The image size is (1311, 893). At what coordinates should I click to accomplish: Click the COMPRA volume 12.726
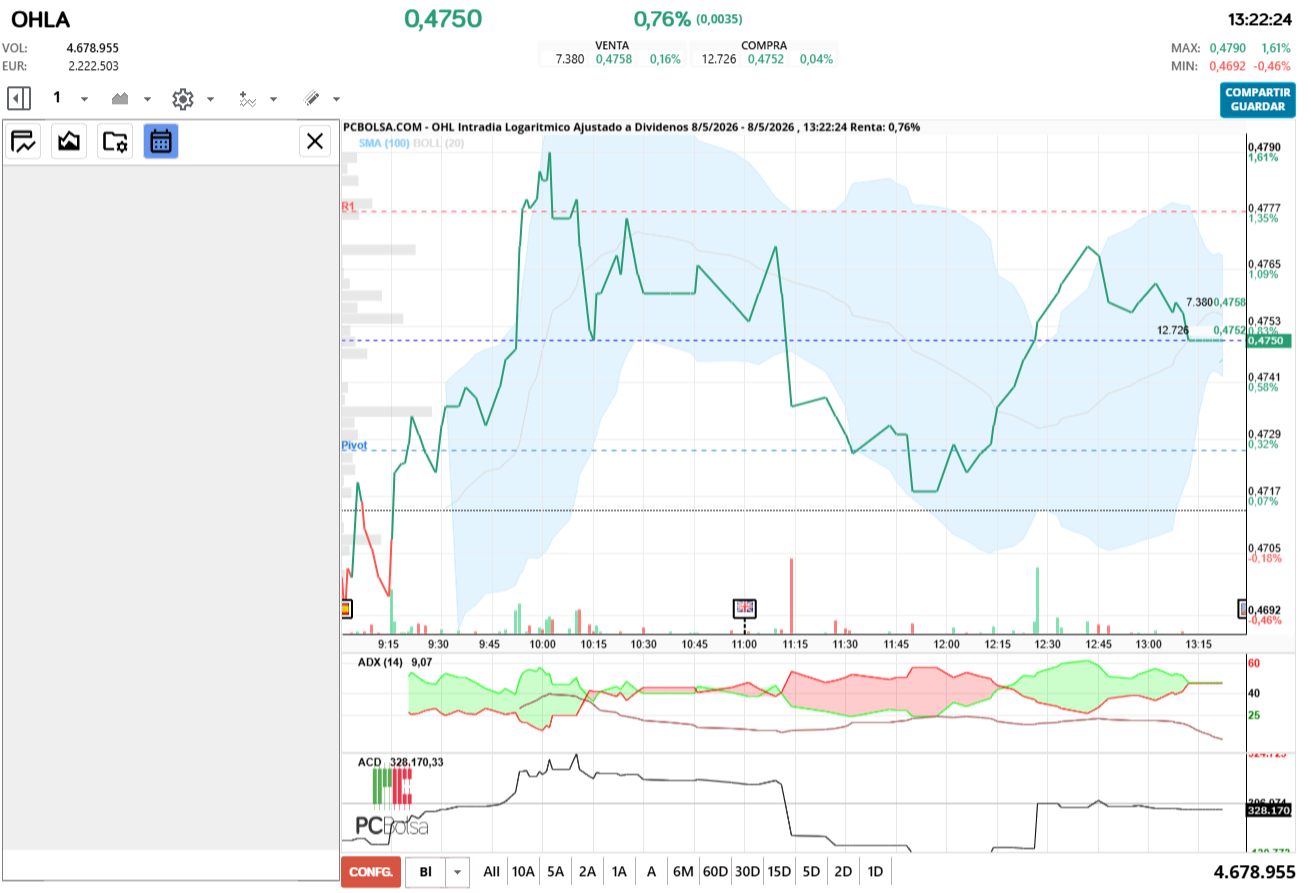coord(719,59)
